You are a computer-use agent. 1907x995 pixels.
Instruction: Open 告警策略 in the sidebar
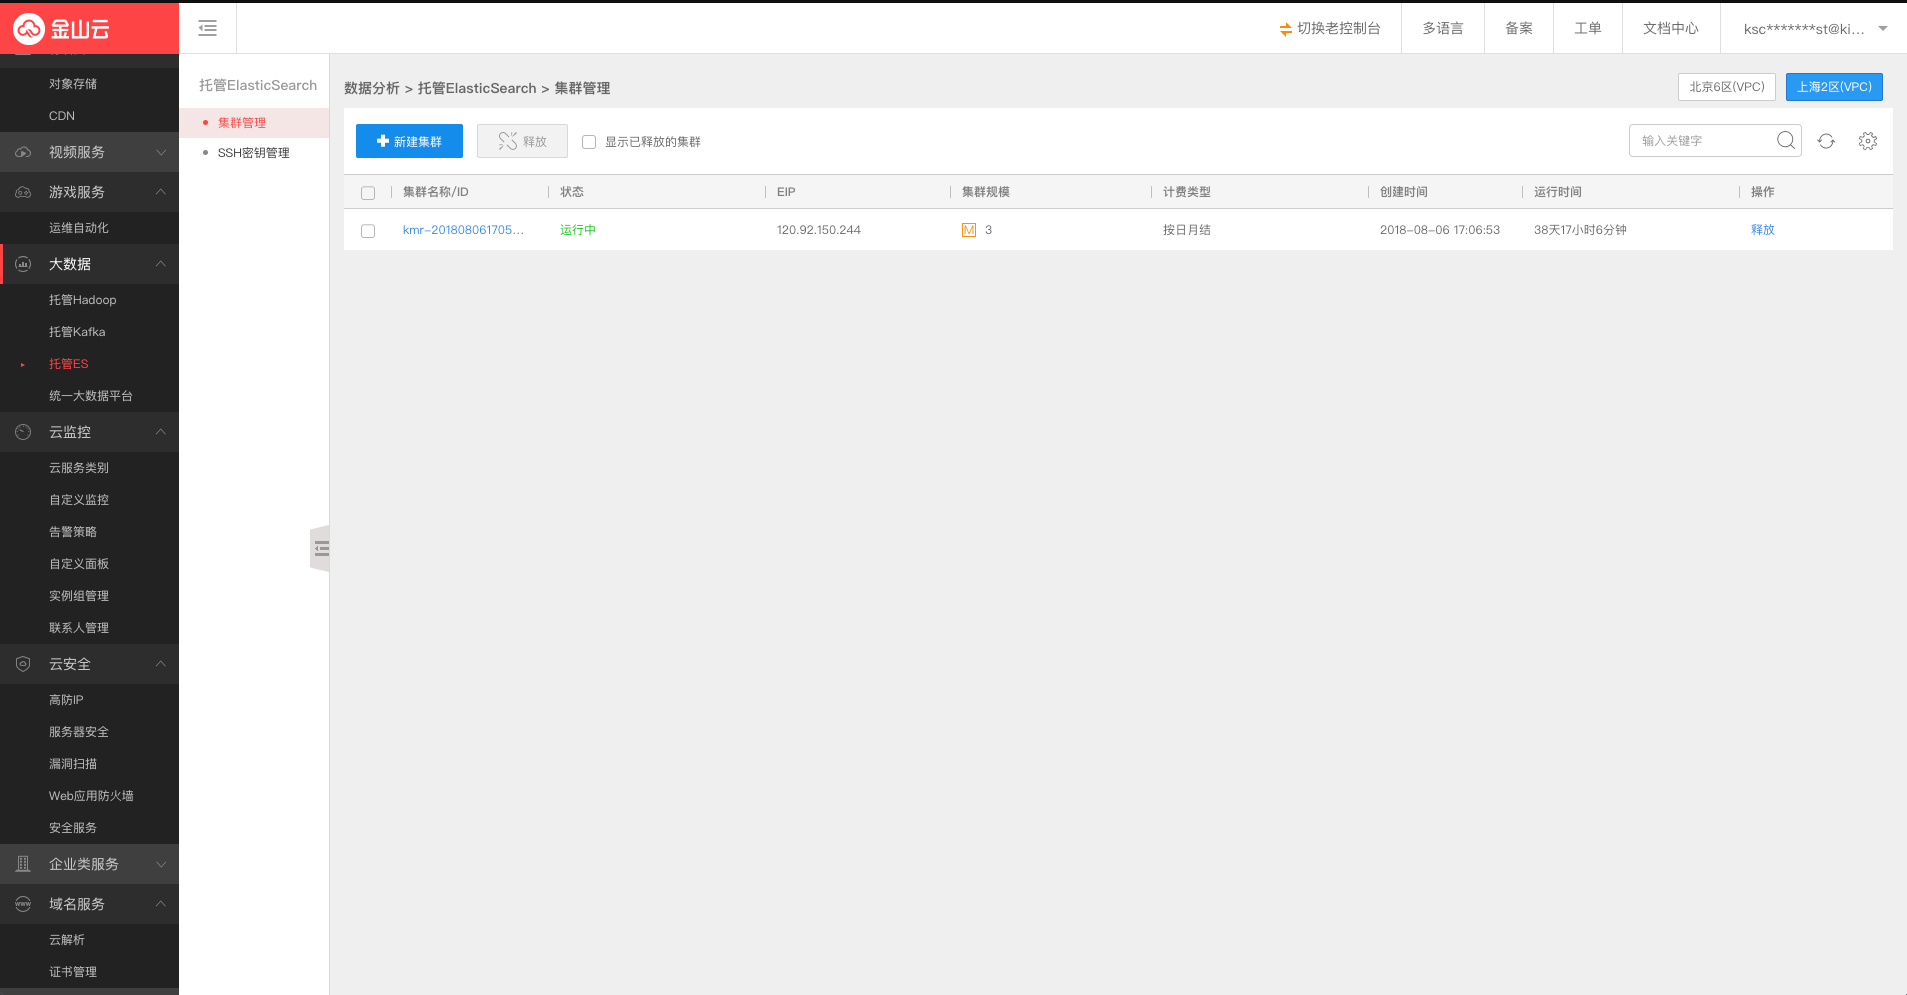[x=73, y=532]
